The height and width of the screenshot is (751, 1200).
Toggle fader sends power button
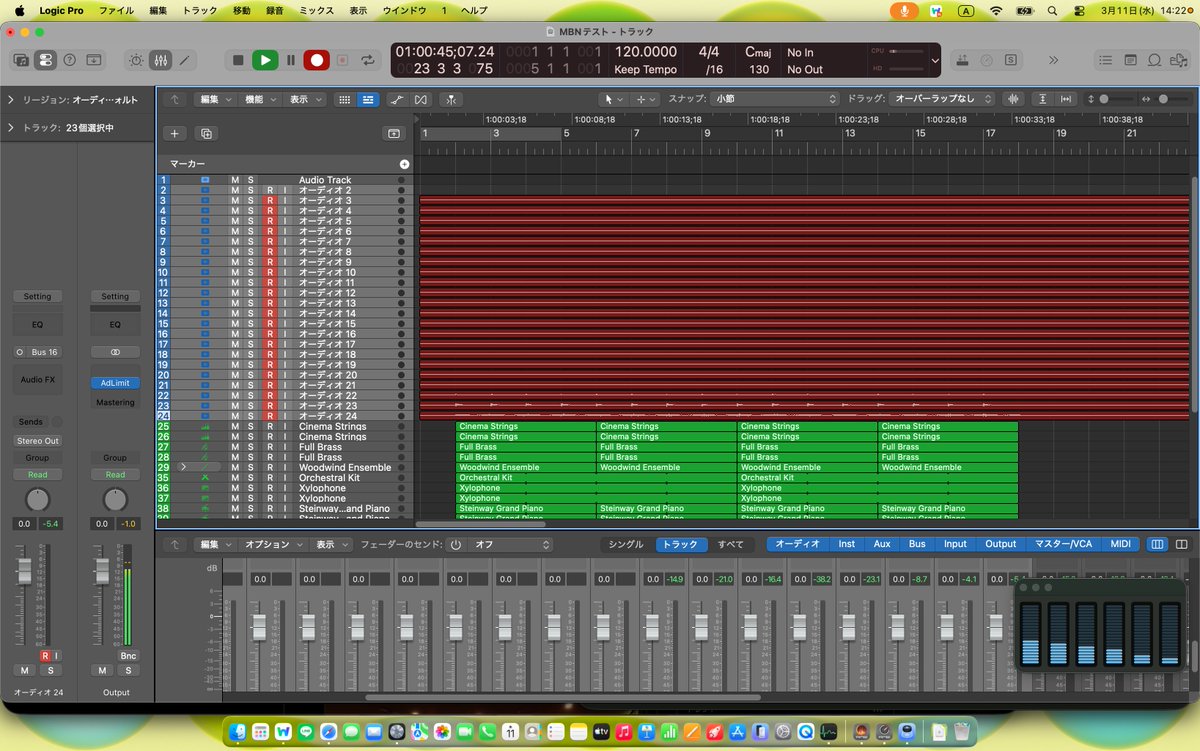pos(455,545)
